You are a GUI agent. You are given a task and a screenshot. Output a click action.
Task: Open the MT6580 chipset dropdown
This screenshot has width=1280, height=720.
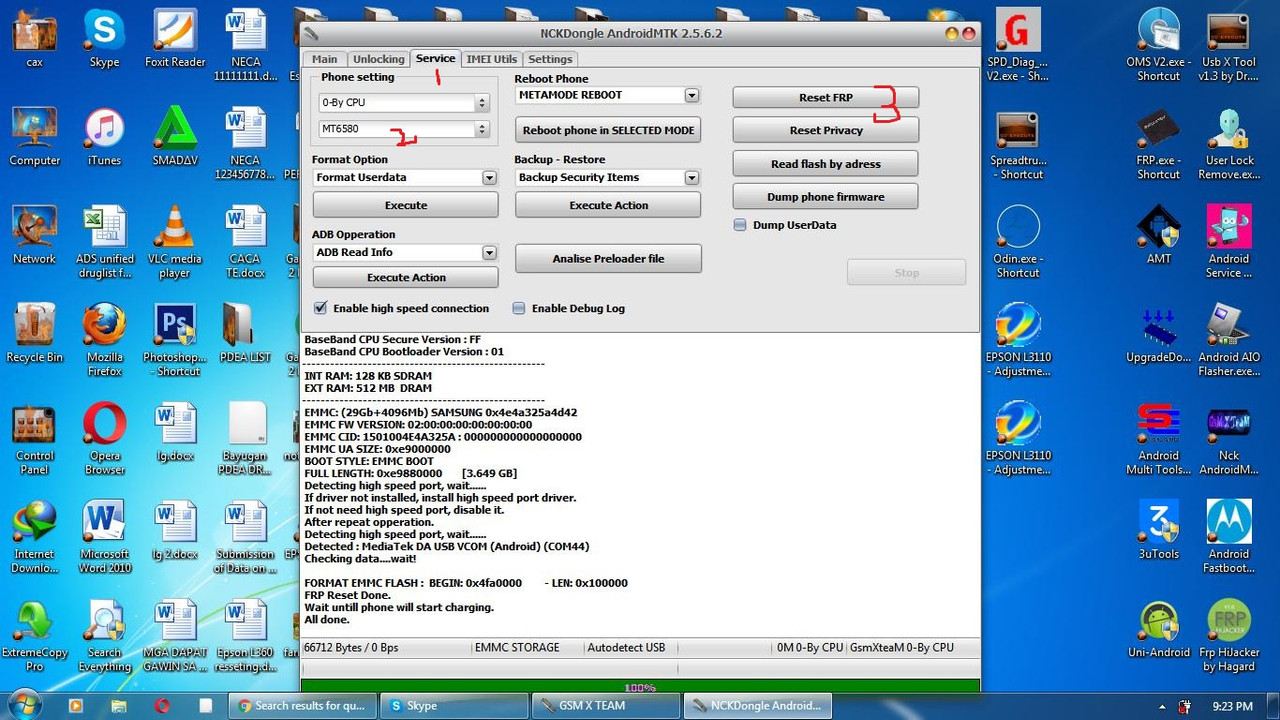481,128
